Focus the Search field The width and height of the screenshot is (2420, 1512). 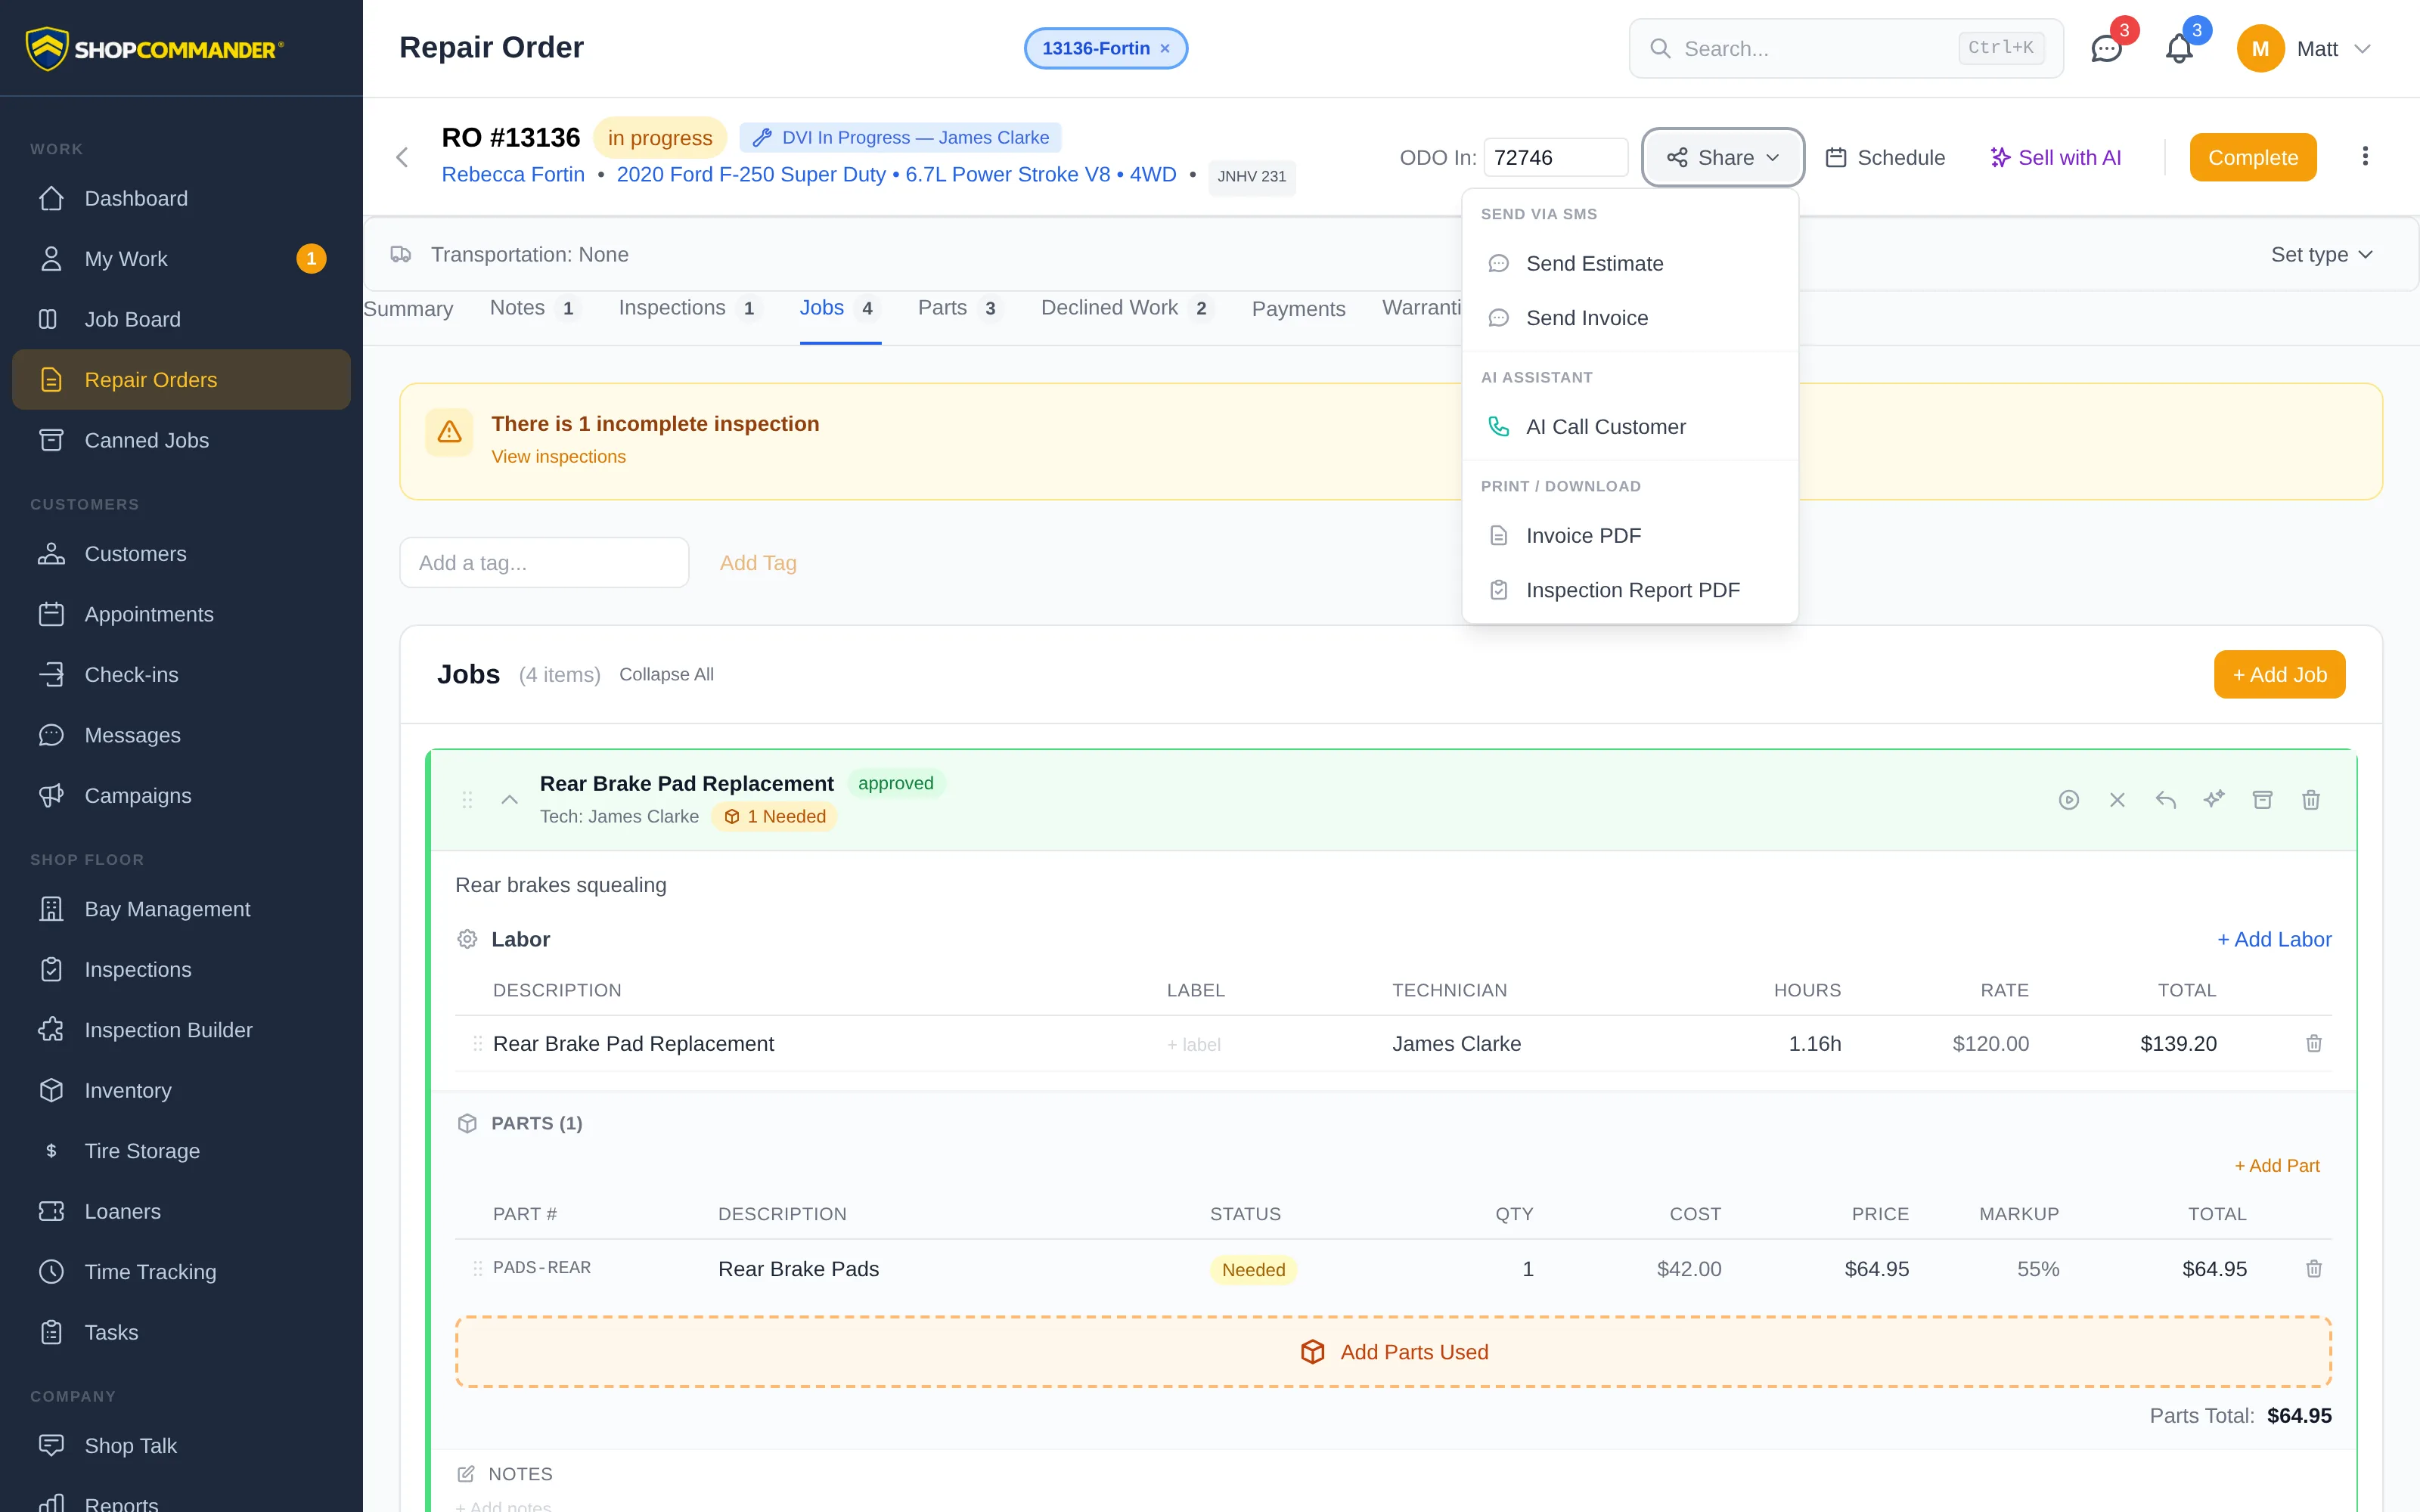click(1846, 48)
